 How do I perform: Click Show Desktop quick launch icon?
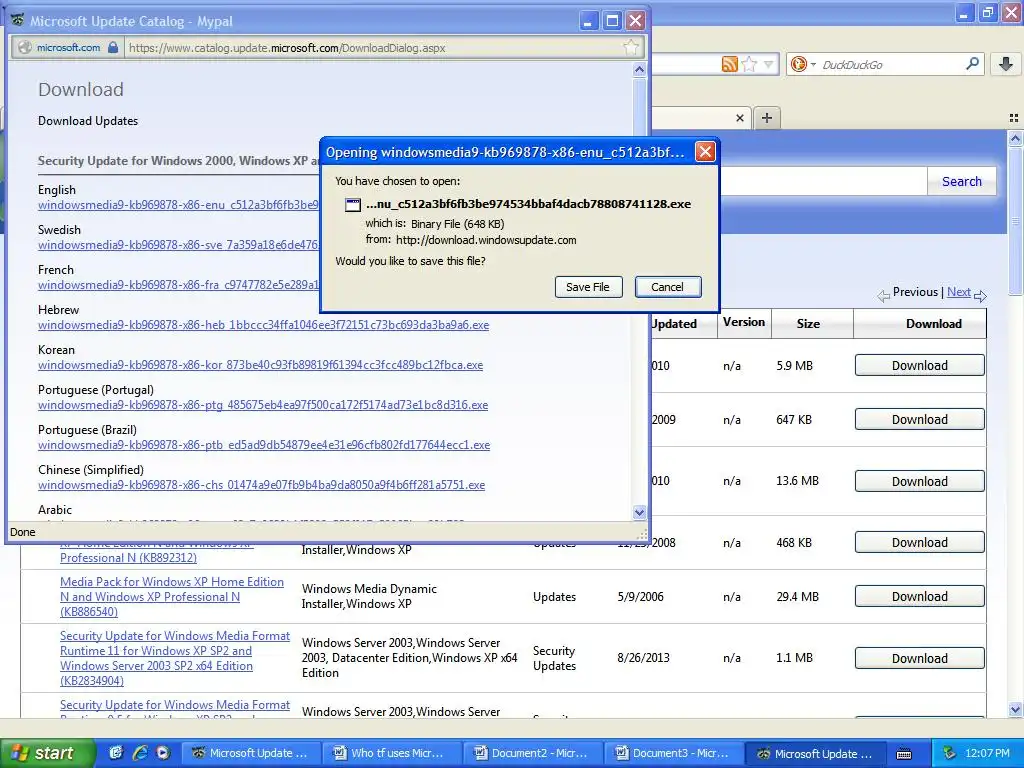point(116,753)
